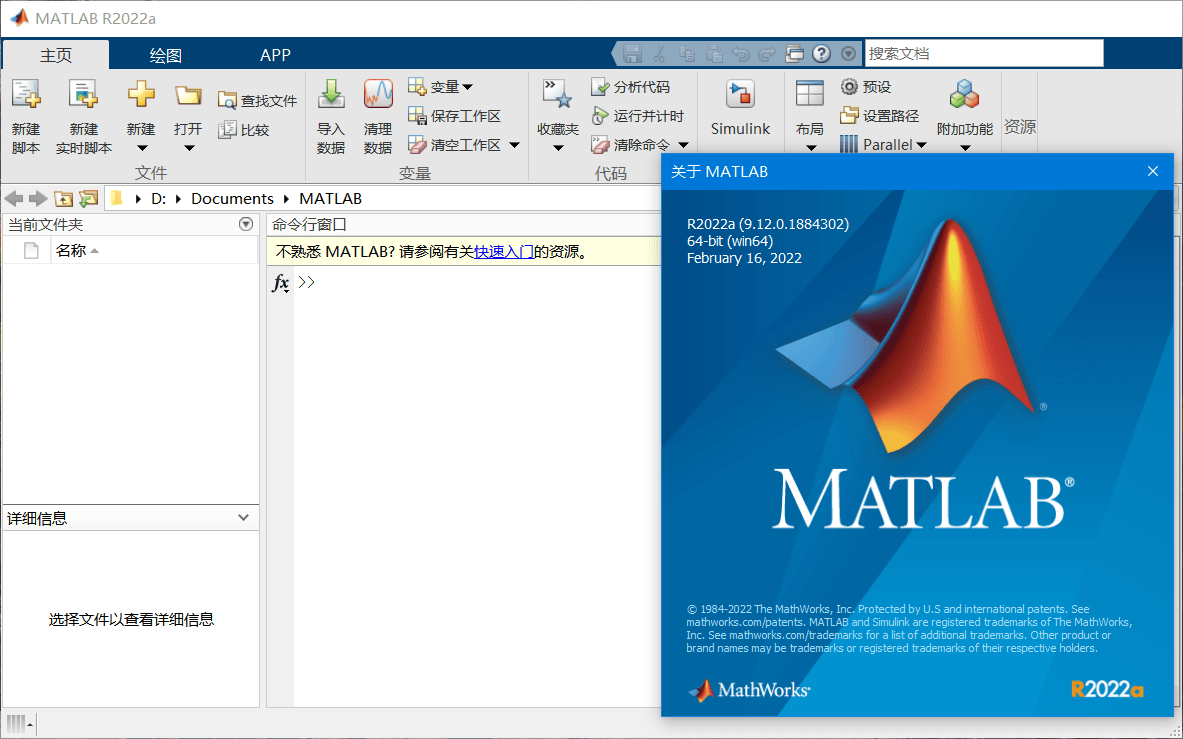This screenshot has width=1183, height=739.
Task: Click the Help question mark icon
Action: pos(822,54)
